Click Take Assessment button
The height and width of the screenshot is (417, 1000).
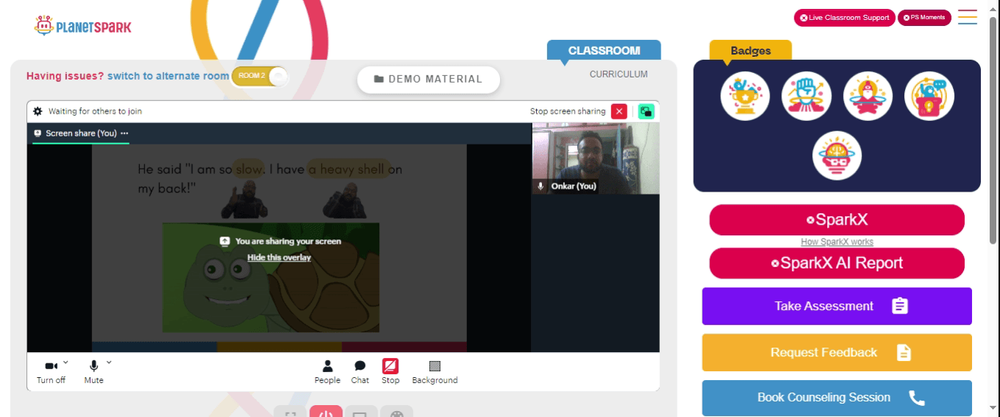(837, 306)
